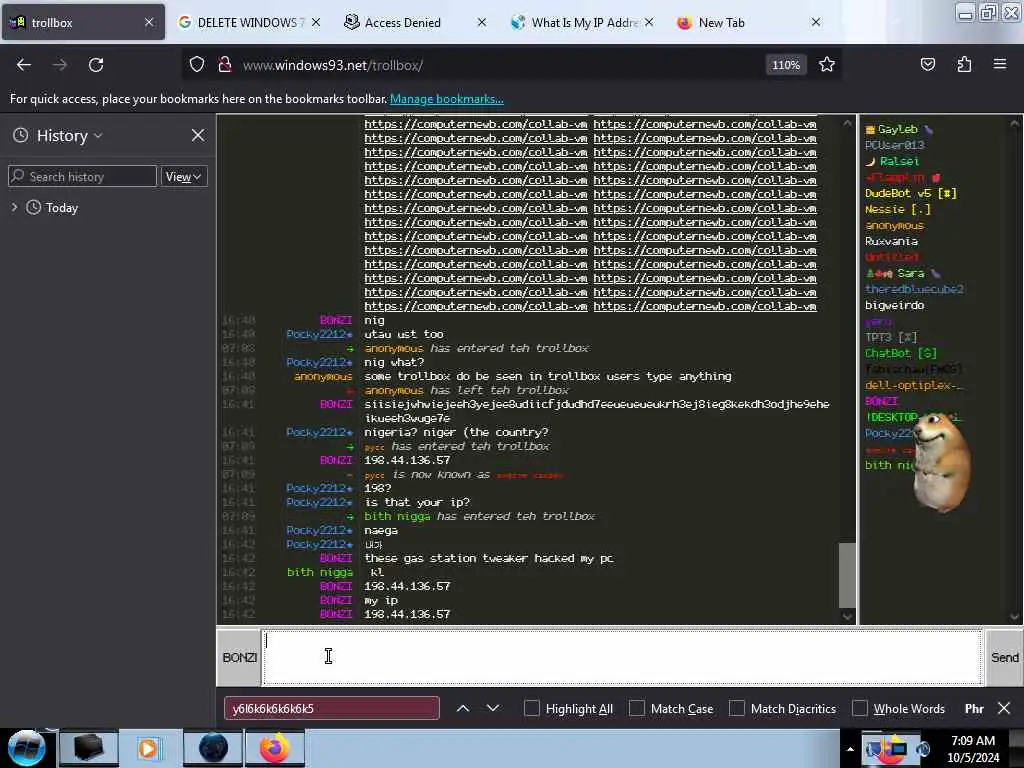Click the BONZI nickname button
This screenshot has height=768, width=1024.
click(x=239, y=657)
